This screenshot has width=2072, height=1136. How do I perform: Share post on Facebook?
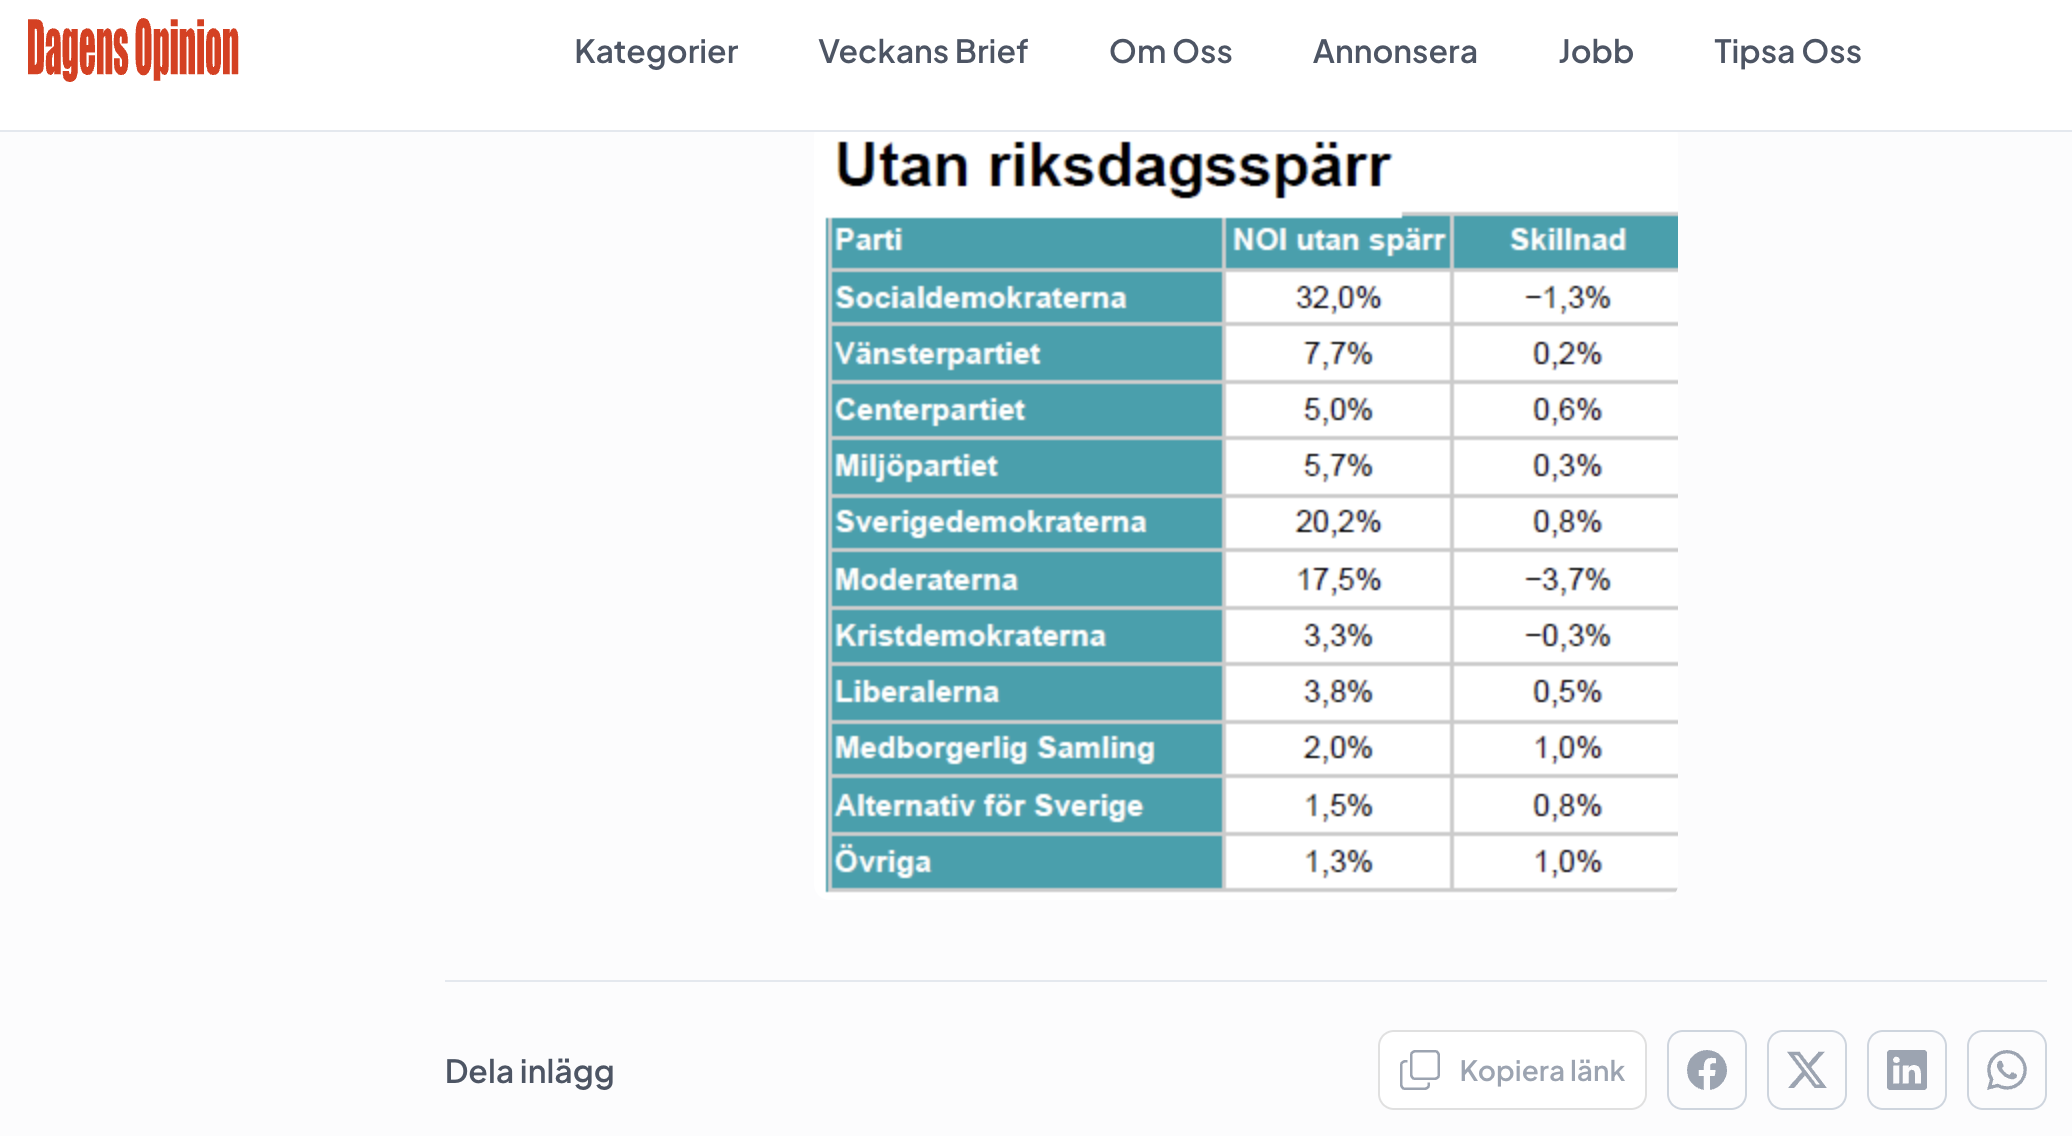point(1706,1070)
